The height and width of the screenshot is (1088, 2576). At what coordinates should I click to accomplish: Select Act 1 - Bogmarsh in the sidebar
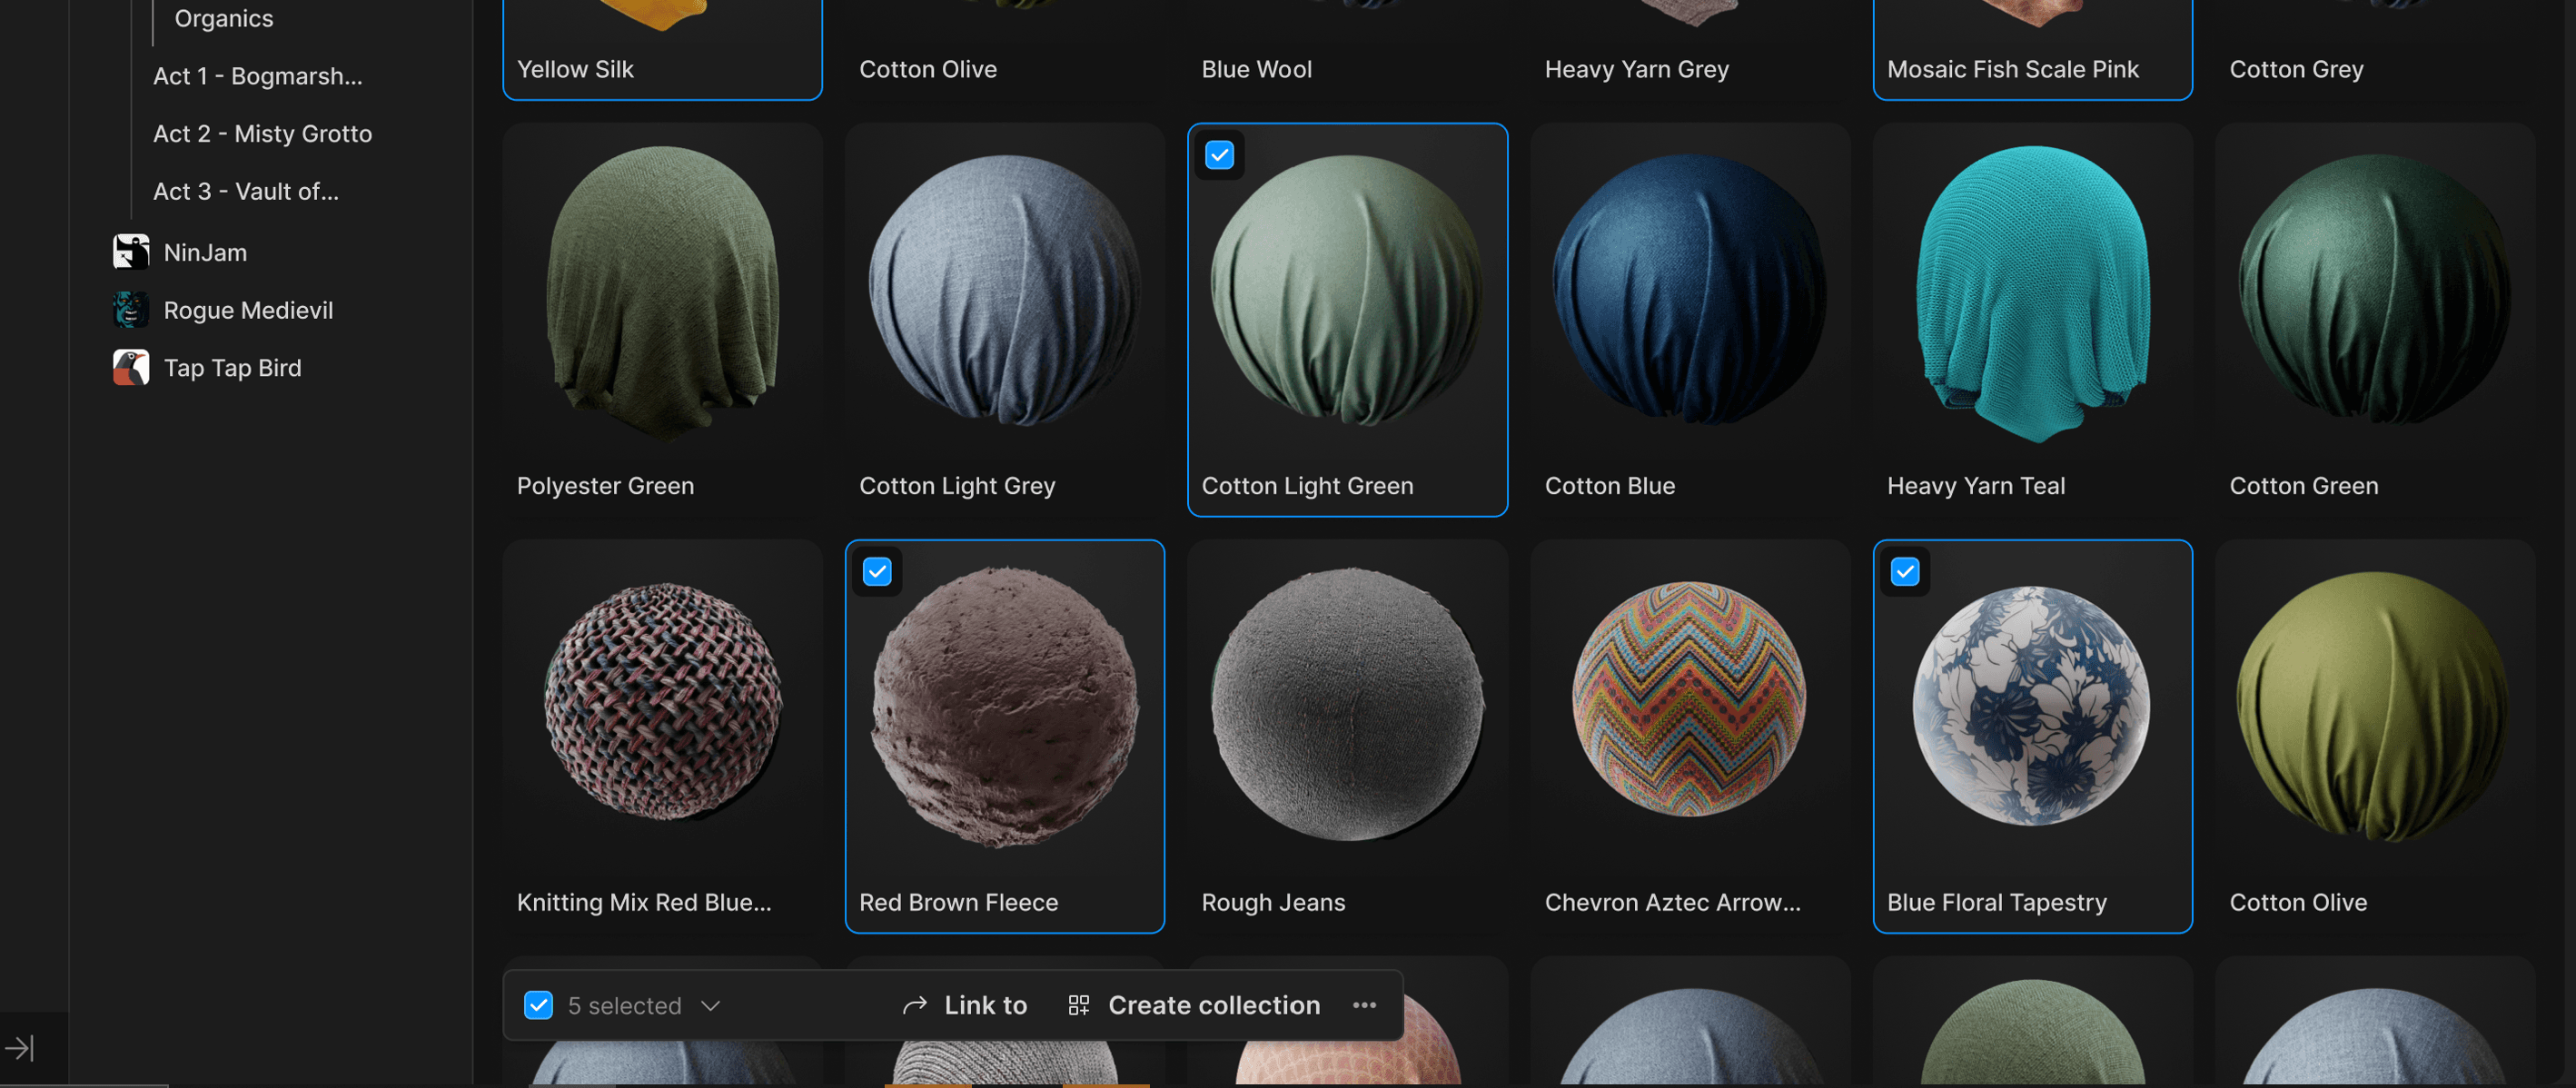[x=258, y=75]
